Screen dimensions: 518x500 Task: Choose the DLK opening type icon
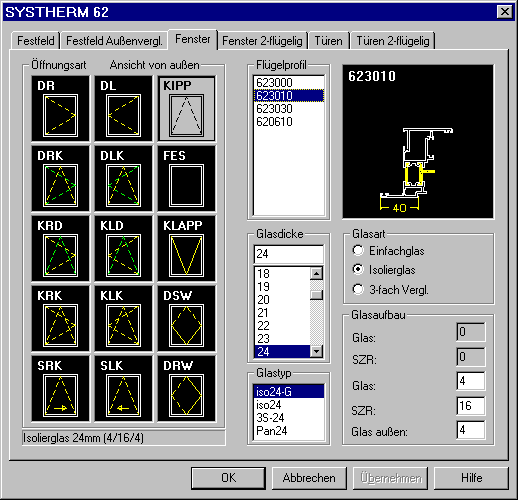tap(123, 179)
